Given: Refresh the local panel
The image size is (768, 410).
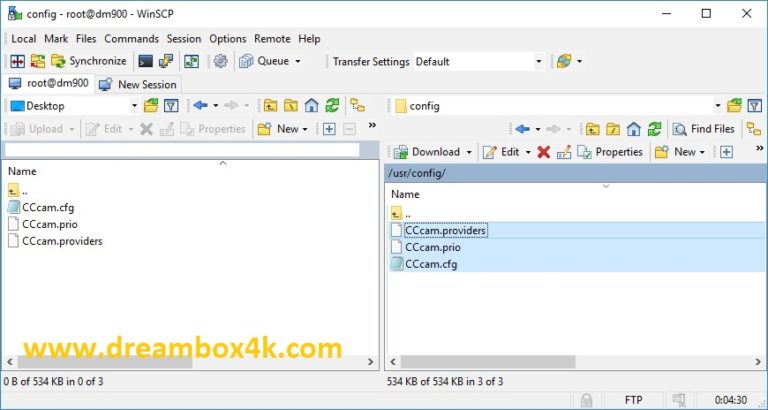Looking at the screenshot, I should coord(332,105).
